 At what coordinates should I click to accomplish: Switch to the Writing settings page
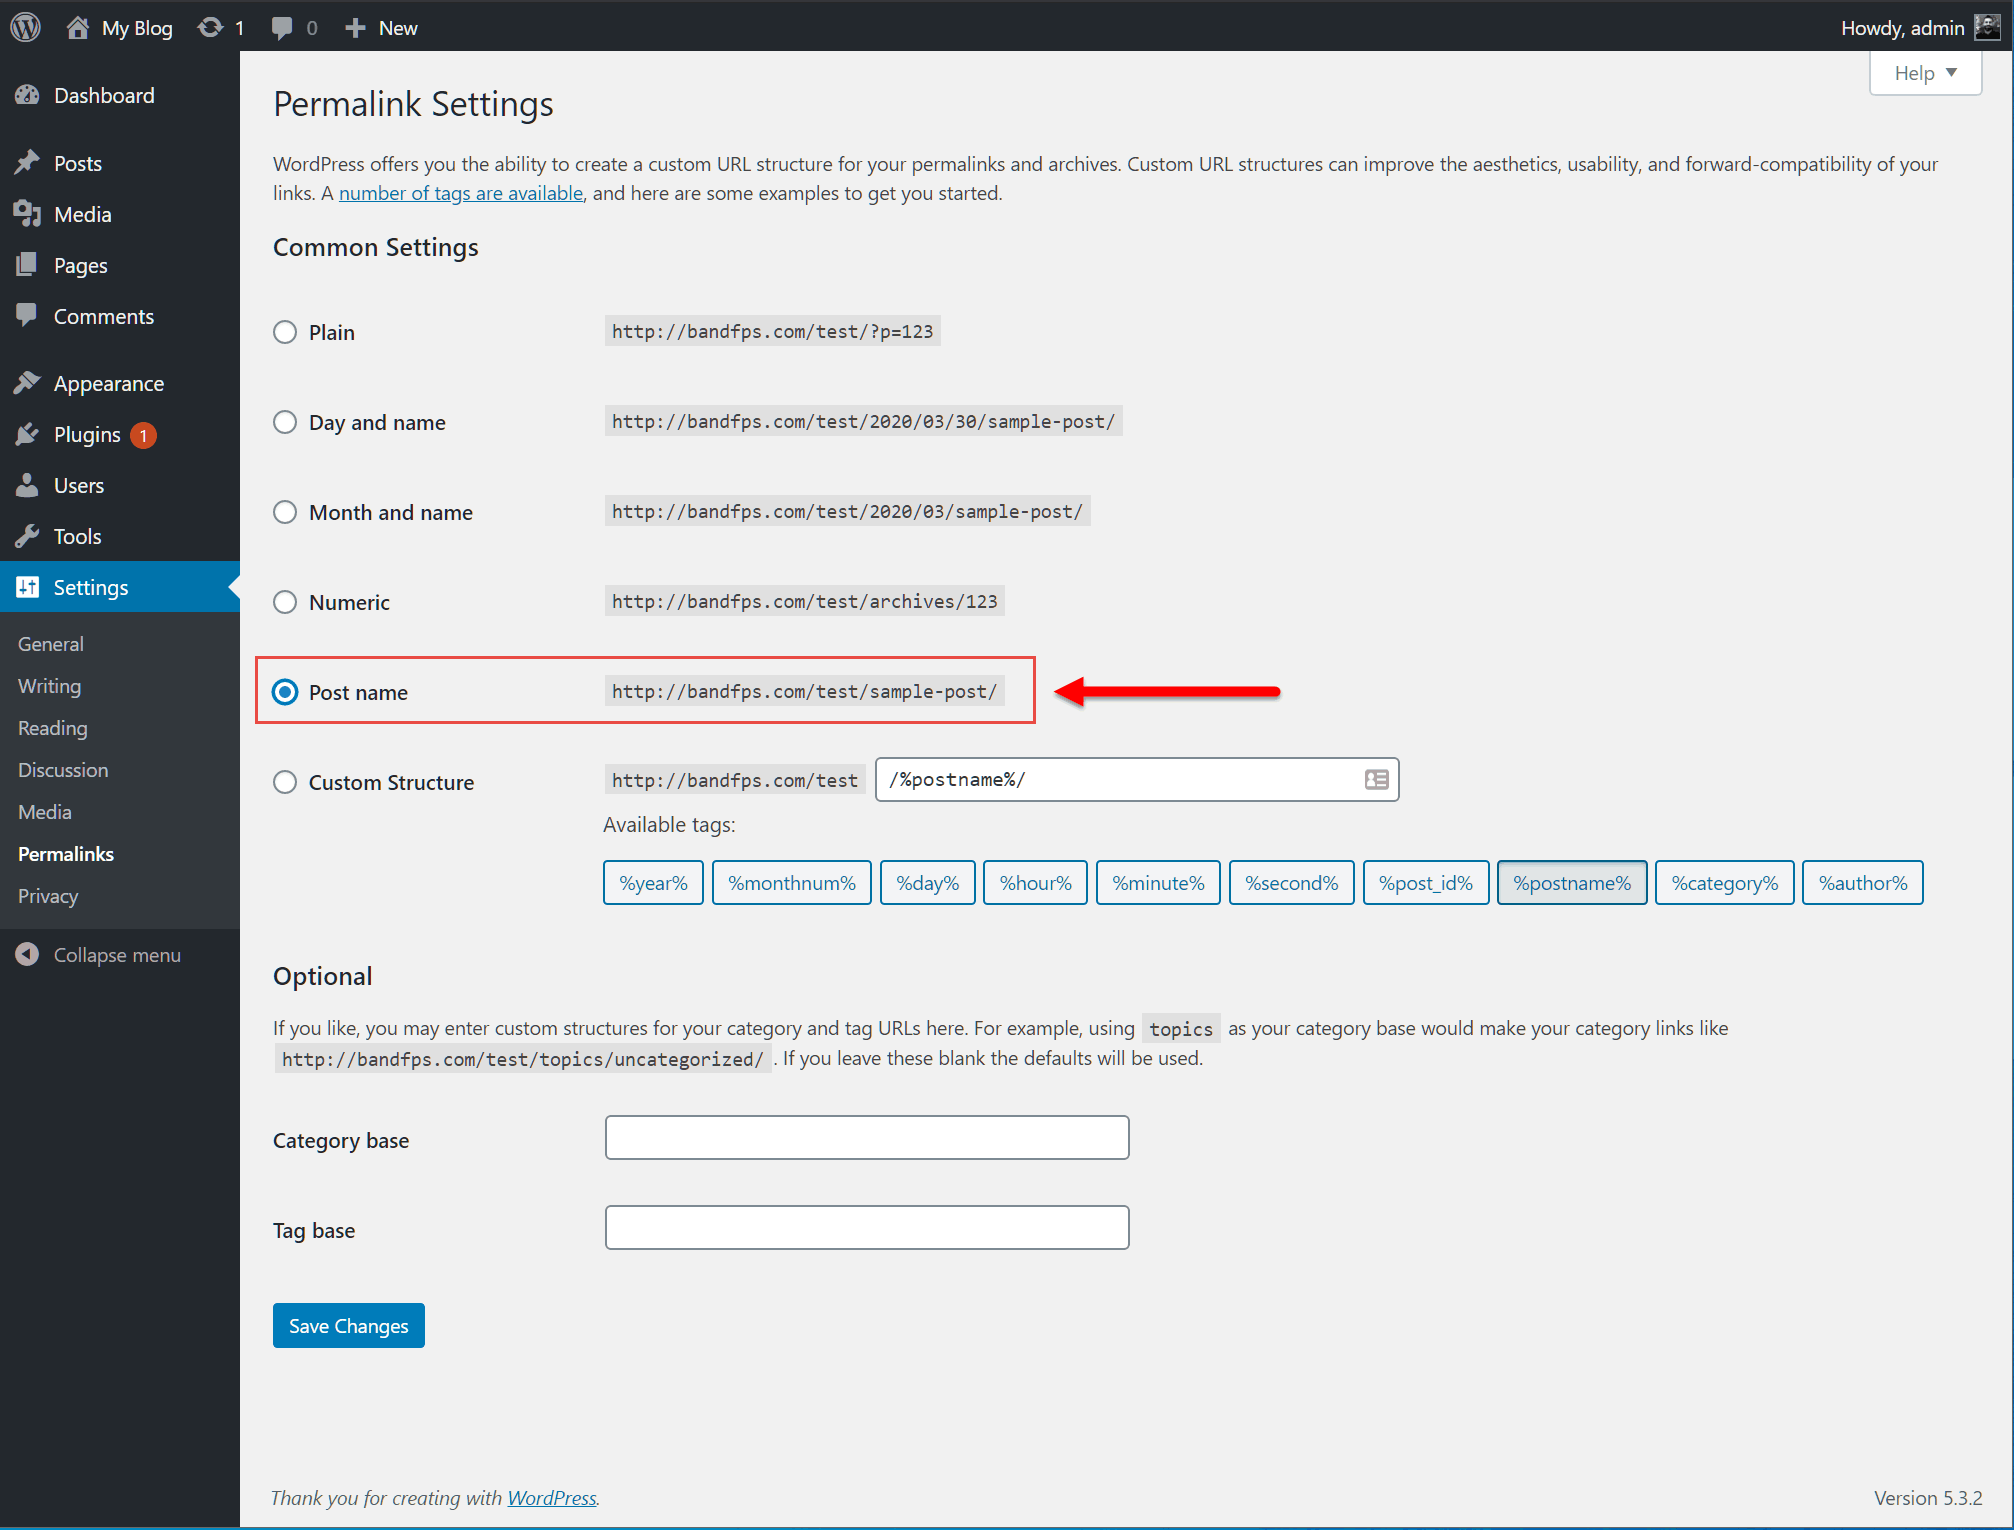coord(48,685)
